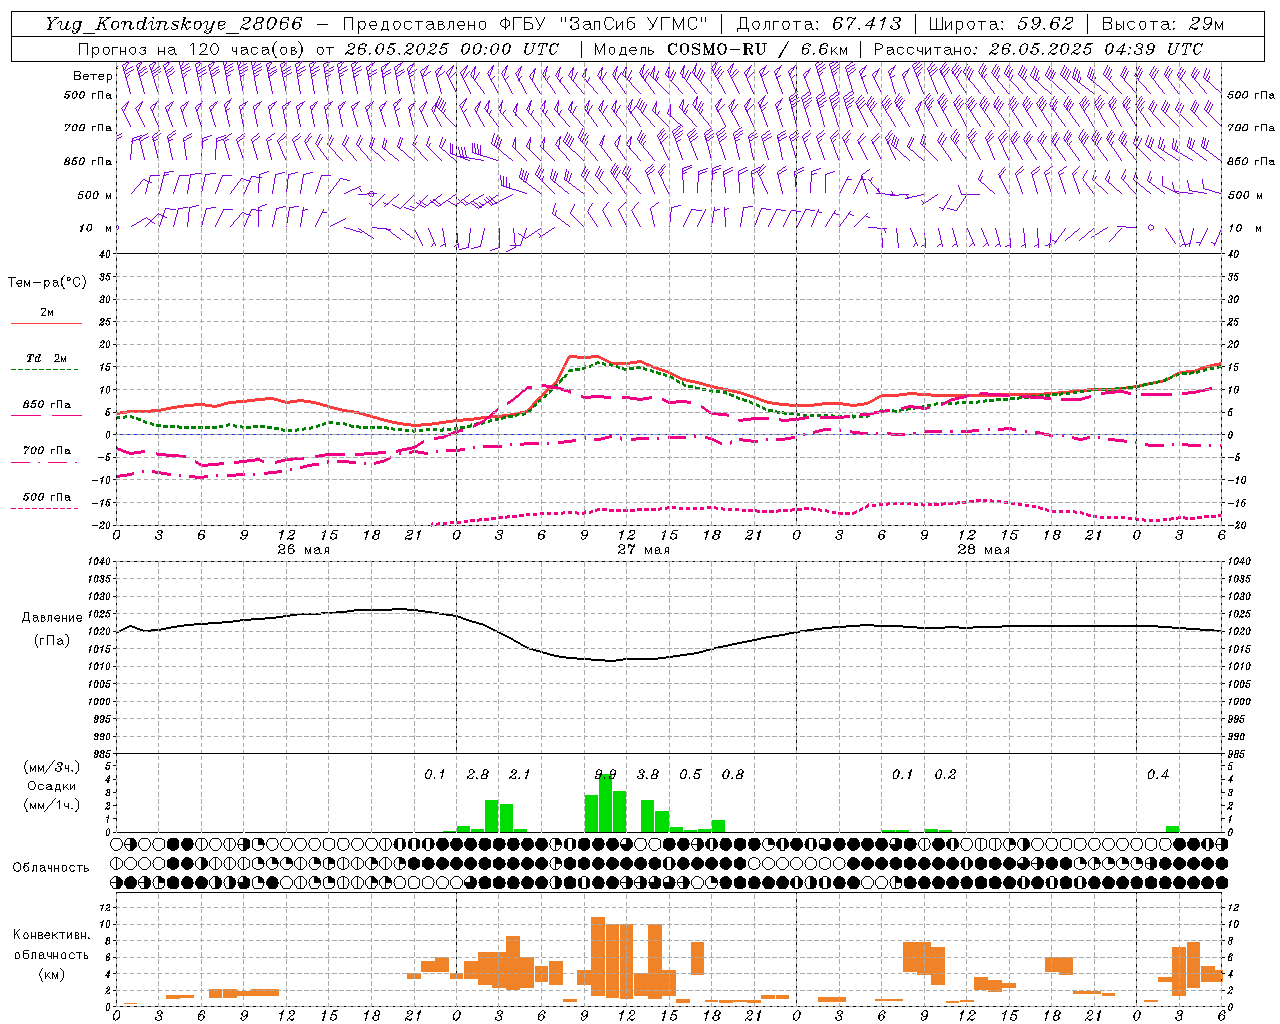
Task: Select the elevation text Высота: 29м
Action: 1162,24
